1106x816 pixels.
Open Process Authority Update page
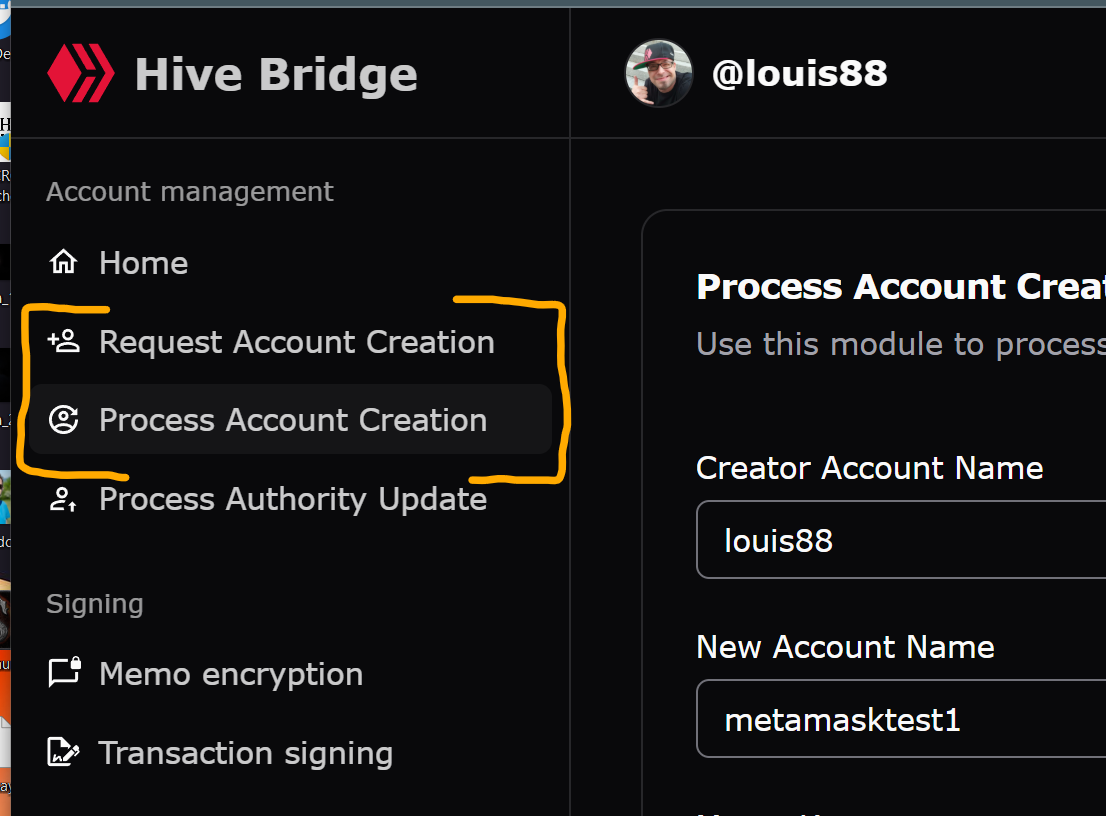291,499
